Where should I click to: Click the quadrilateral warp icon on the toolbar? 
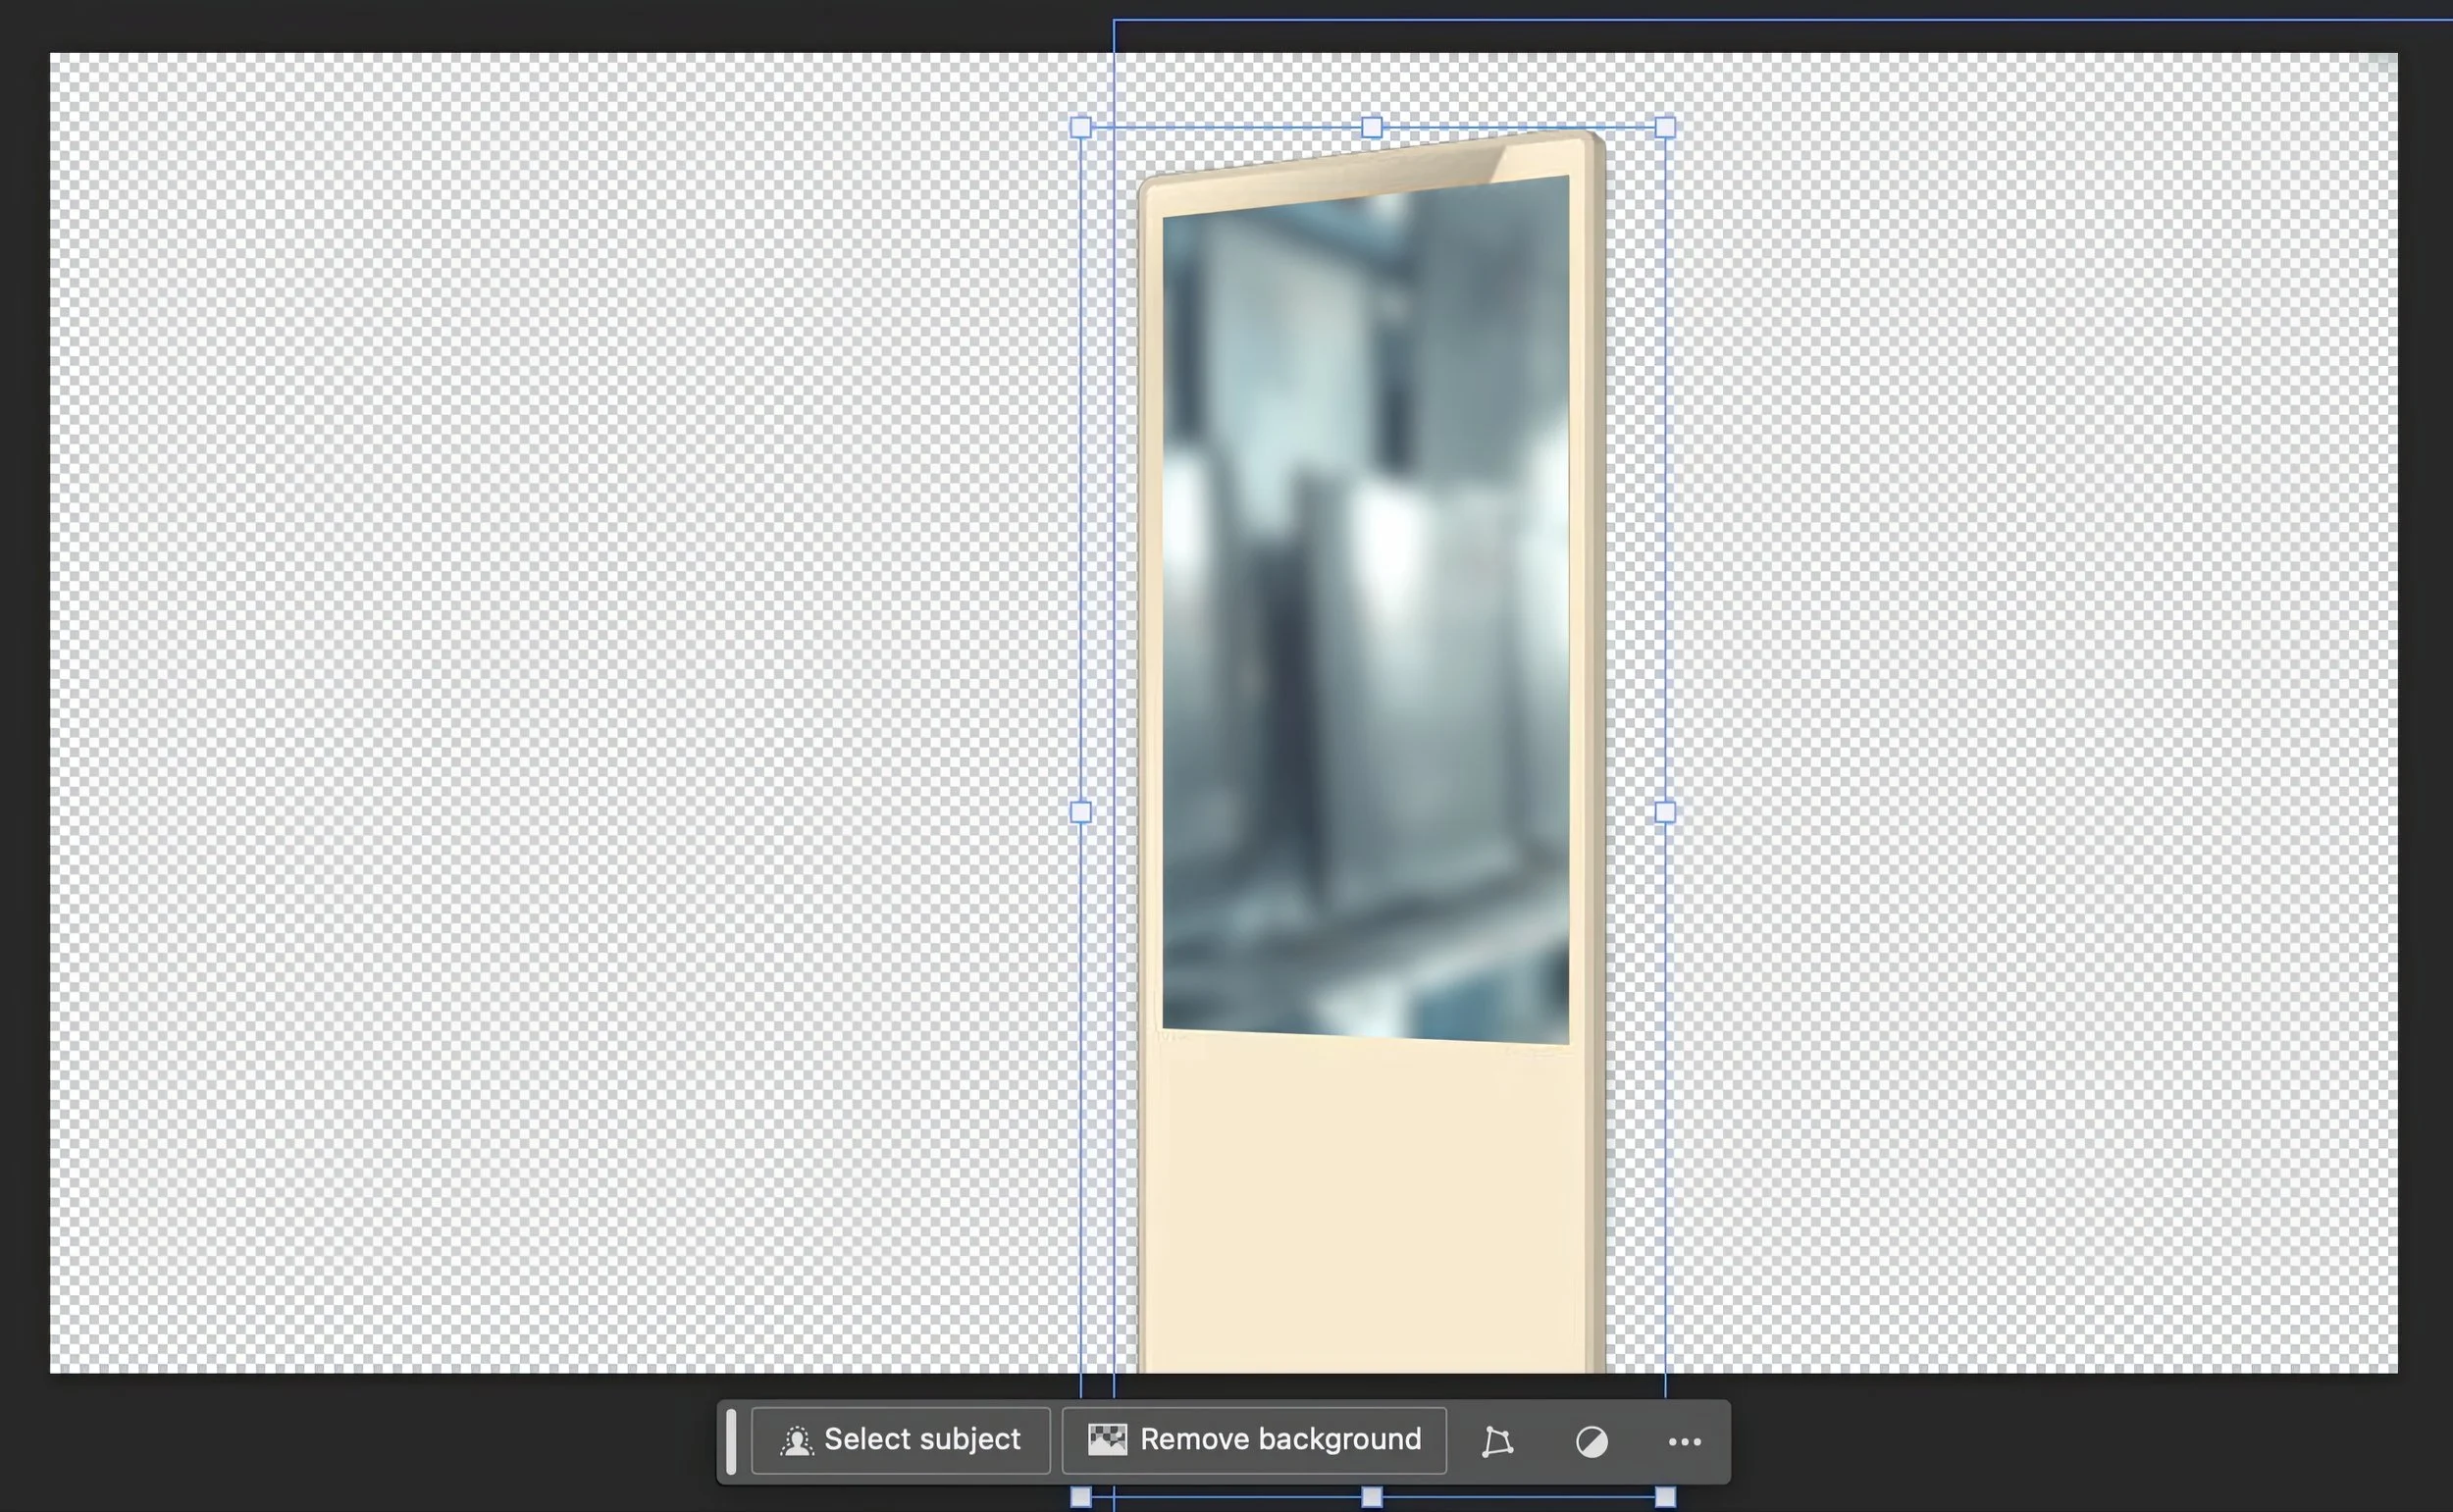coord(1497,1440)
